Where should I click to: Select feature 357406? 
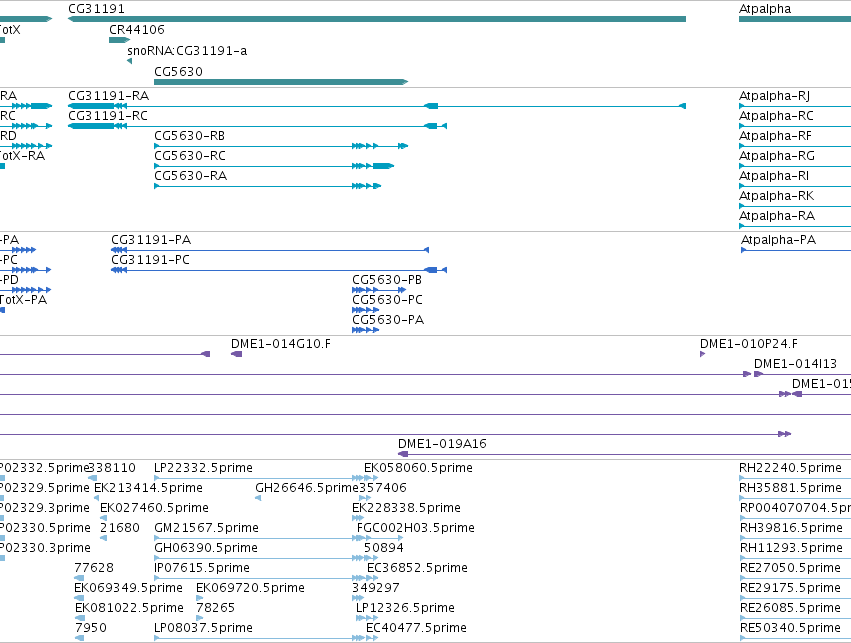coord(383,488)
